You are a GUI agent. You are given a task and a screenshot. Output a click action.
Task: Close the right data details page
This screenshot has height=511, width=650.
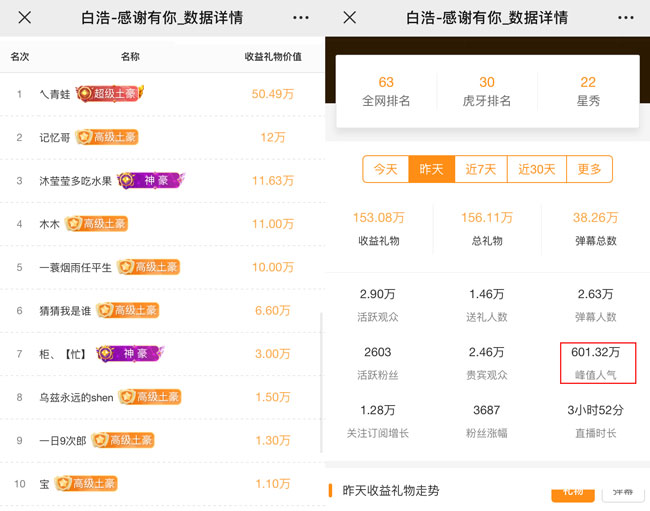[349, 18]
